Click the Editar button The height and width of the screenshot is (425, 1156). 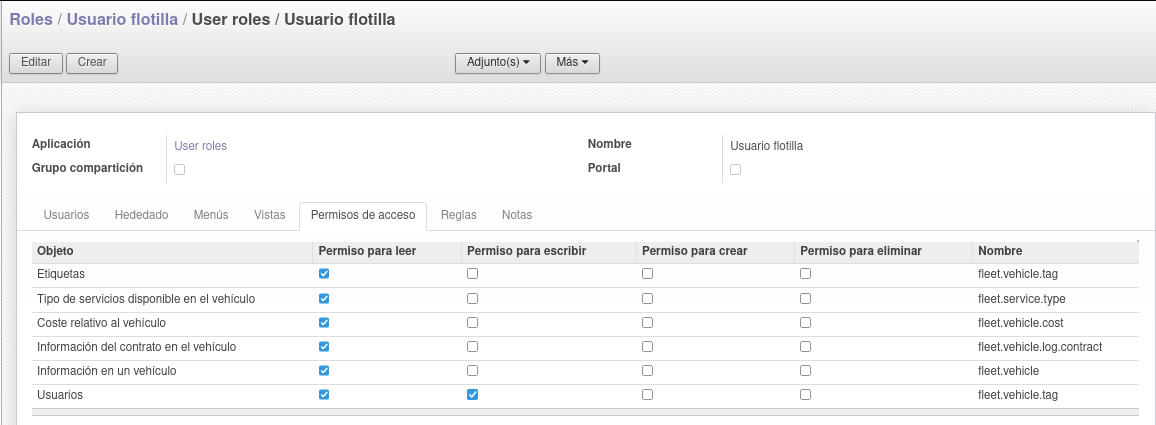click(36, 63)
